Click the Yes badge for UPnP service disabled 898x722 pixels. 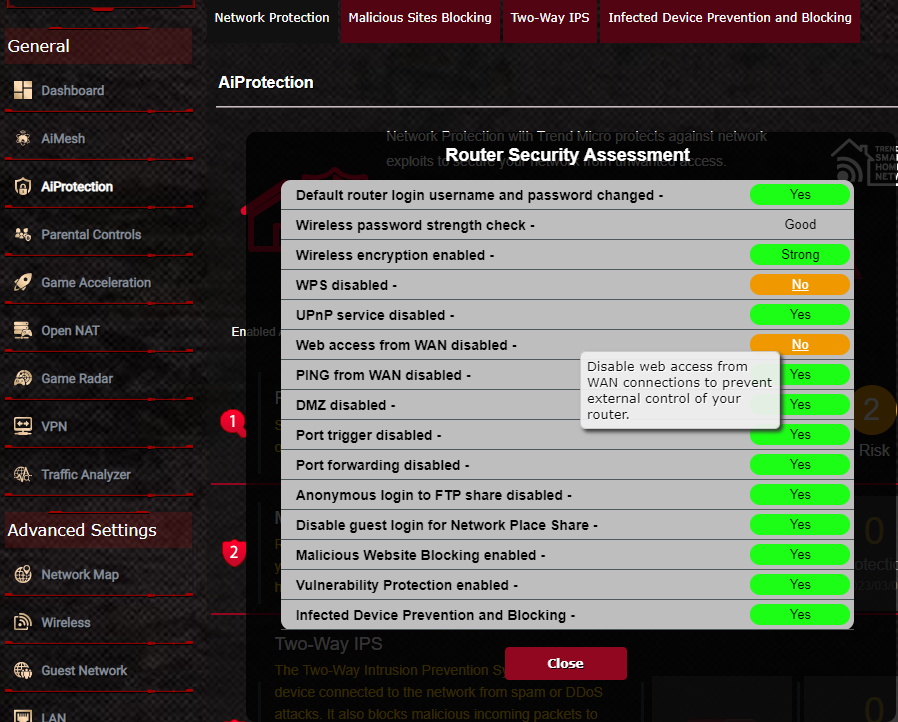click(800, 314)
